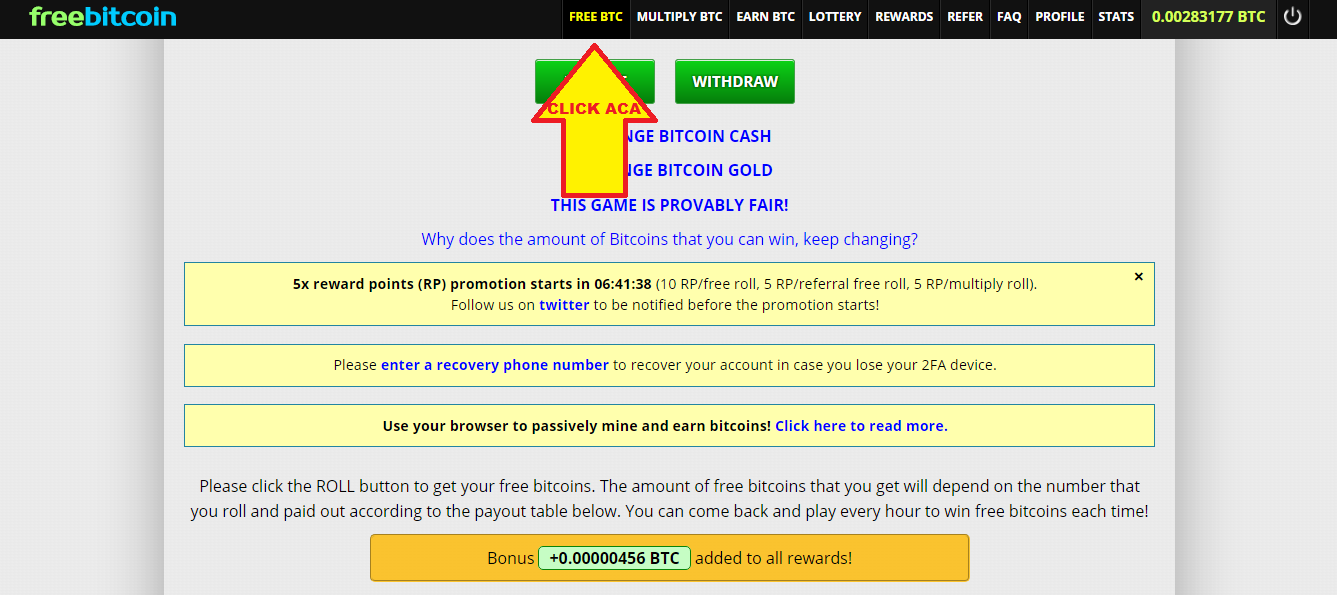This screenshot has height=595, width=1337.
Task: Click REFER in the top menu
Action: (x=965, y=17)
